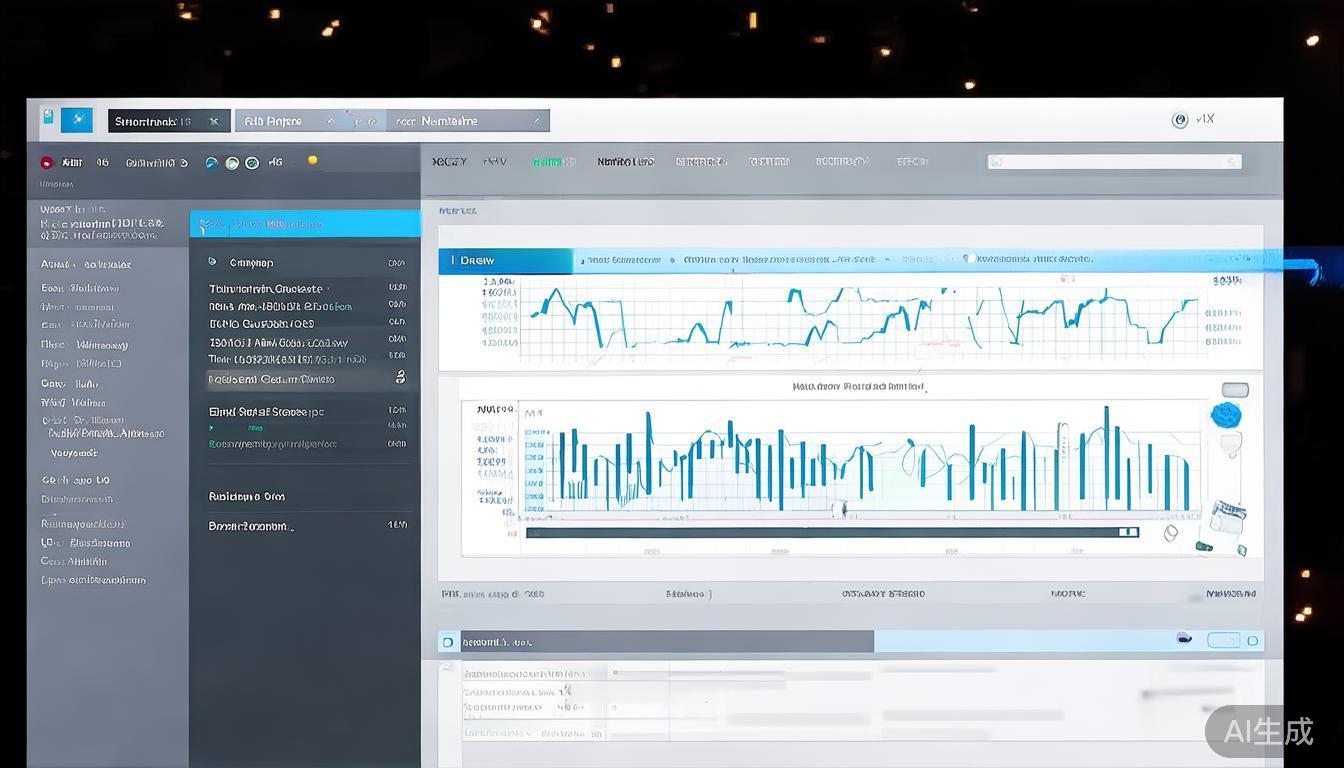1344x768 pixels.
Task: Click the small gray button above blue blob
Action: click(1235, 390)
